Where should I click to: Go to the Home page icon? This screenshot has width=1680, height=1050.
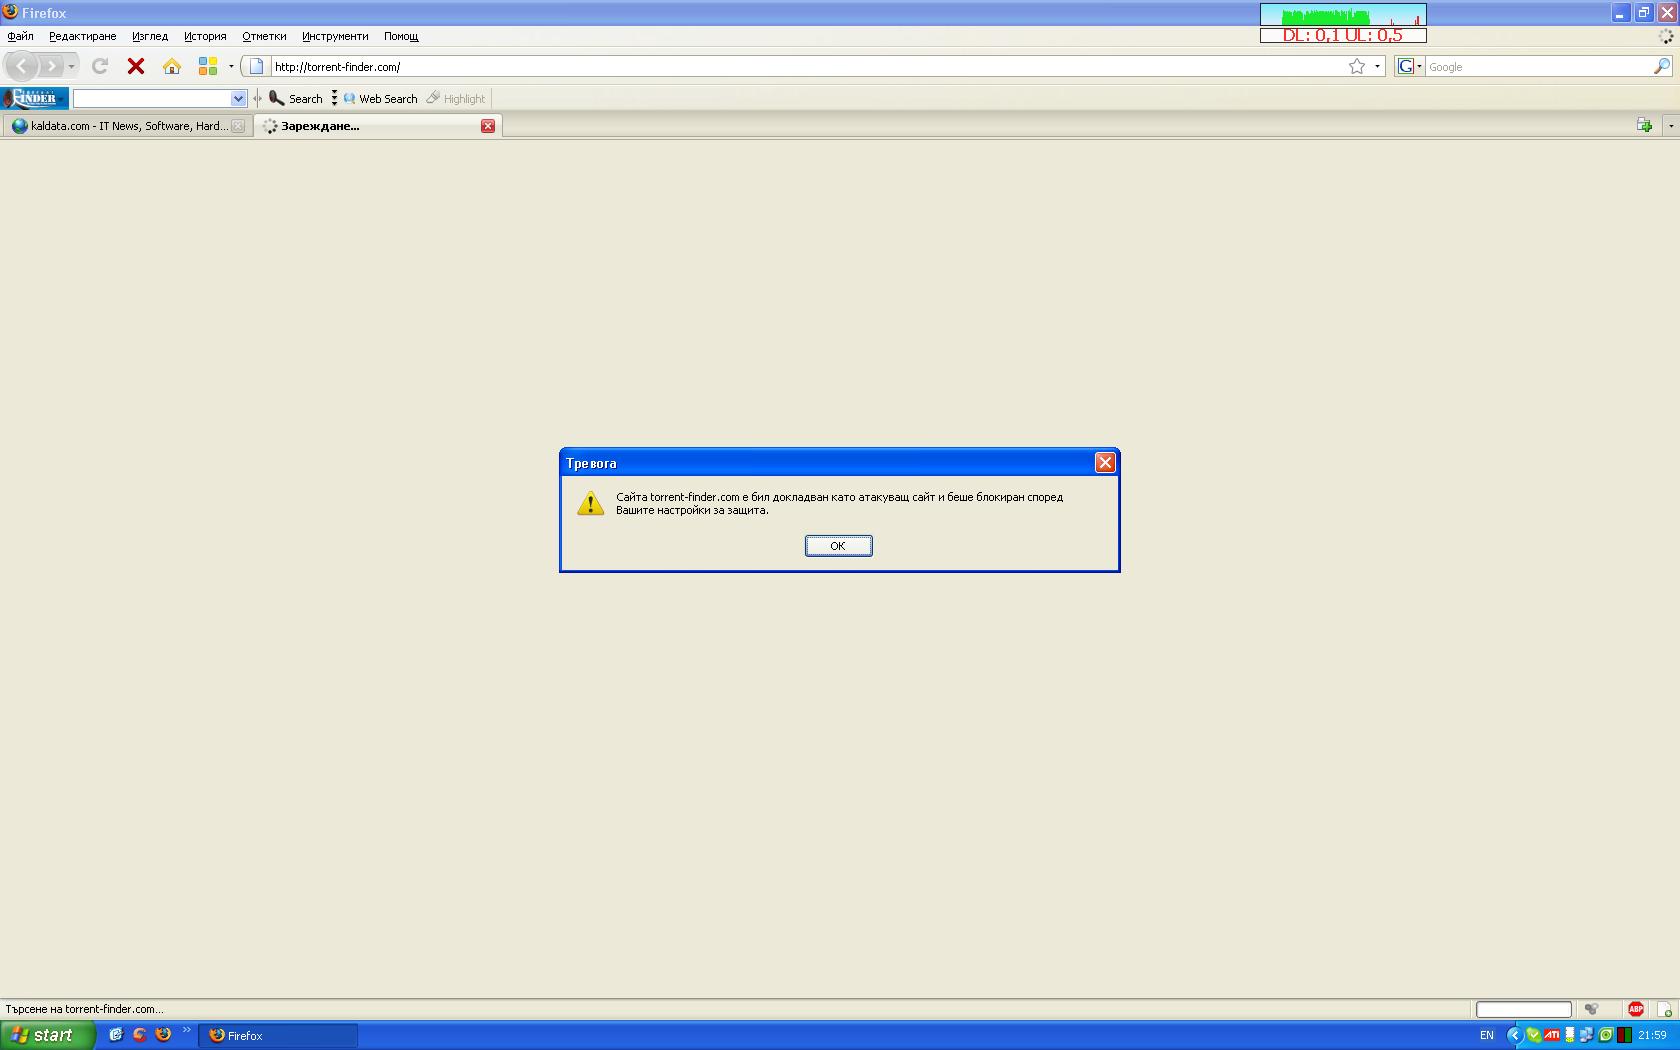click(x=172, y=66)
